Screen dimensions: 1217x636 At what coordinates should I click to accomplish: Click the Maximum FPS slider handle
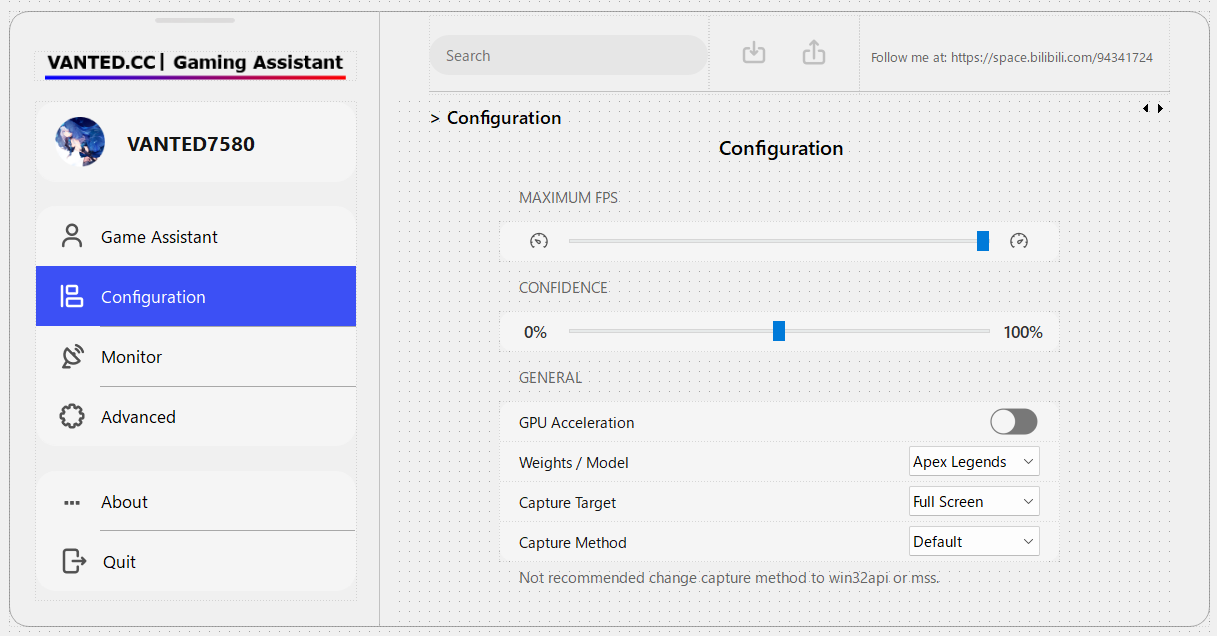(x=983, y=241)
